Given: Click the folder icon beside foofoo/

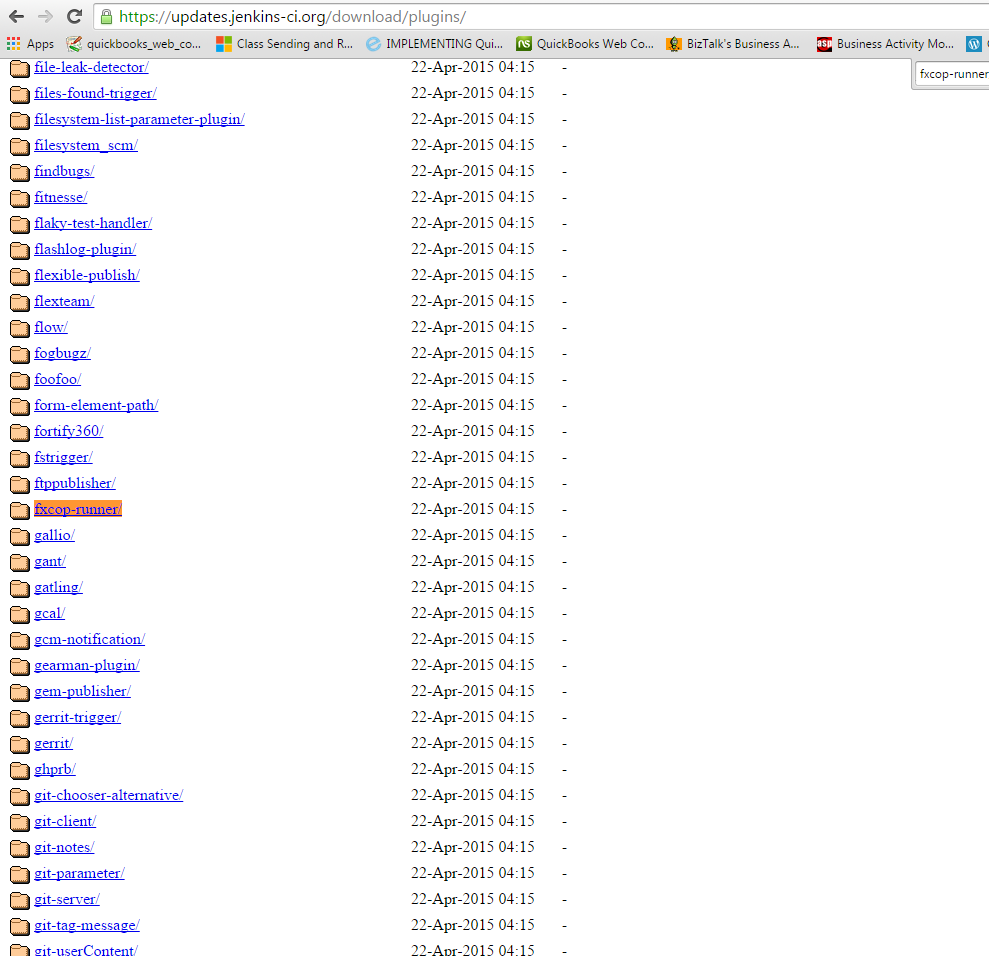Looking at the screenshot, I should pyautogui.click(x=20, y=380).
